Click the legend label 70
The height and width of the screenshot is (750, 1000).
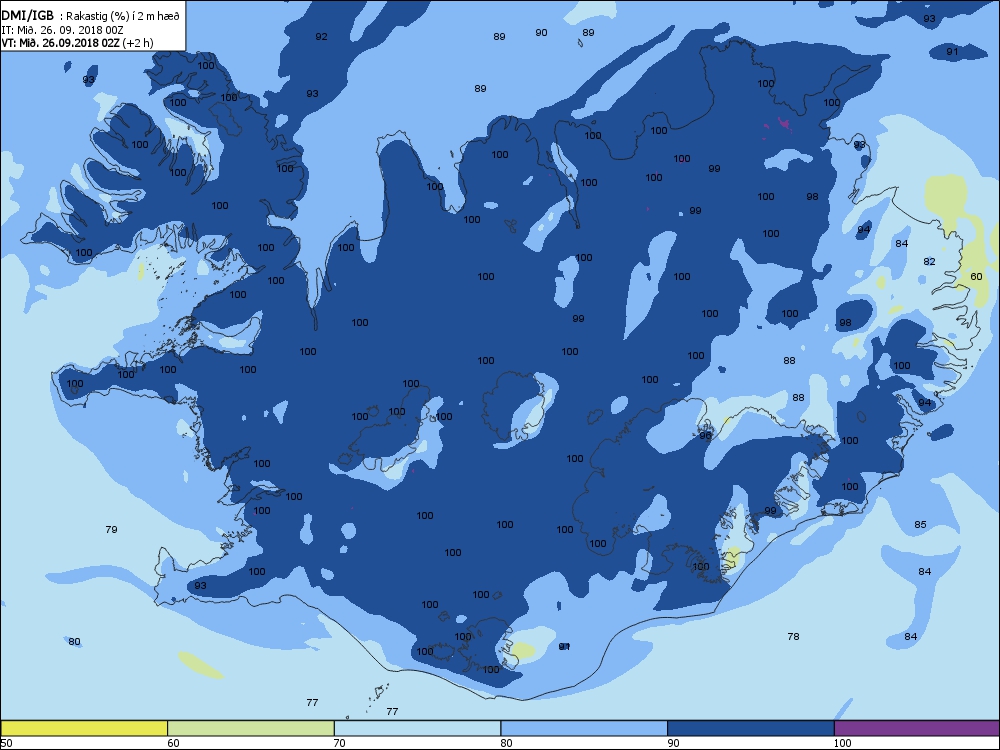[x=340, y=743]
